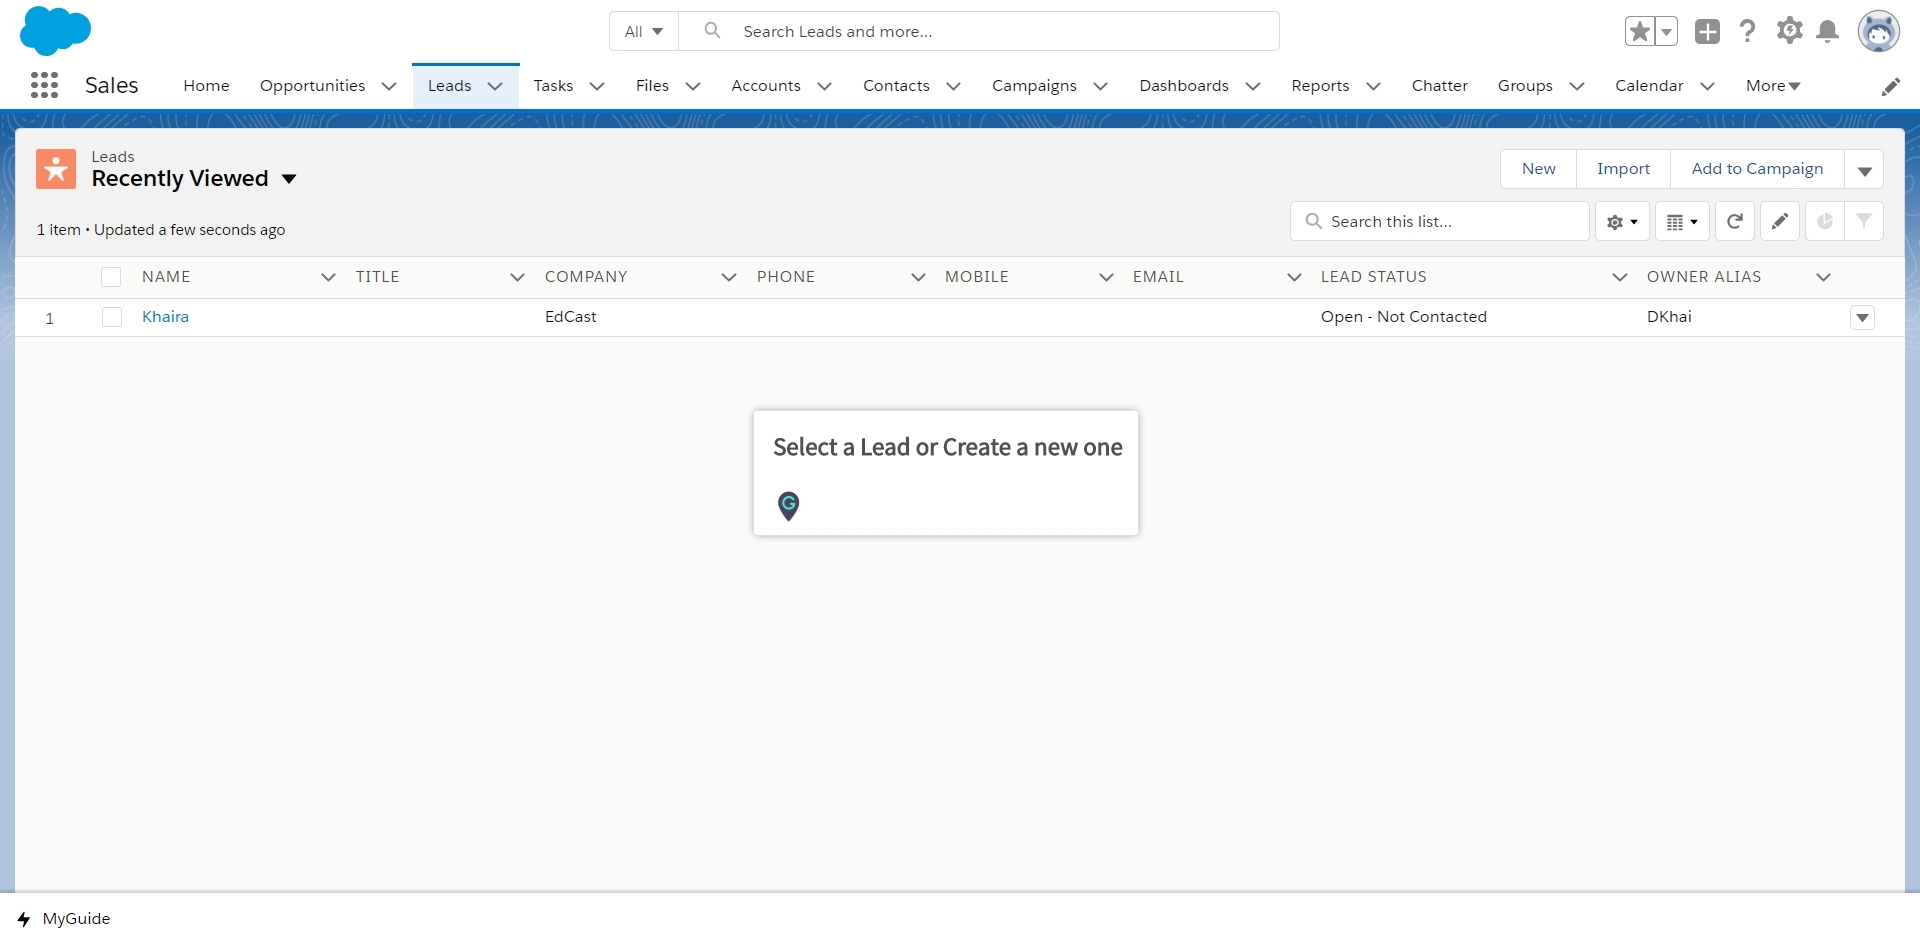Open the Campaigns tab

1034,86
